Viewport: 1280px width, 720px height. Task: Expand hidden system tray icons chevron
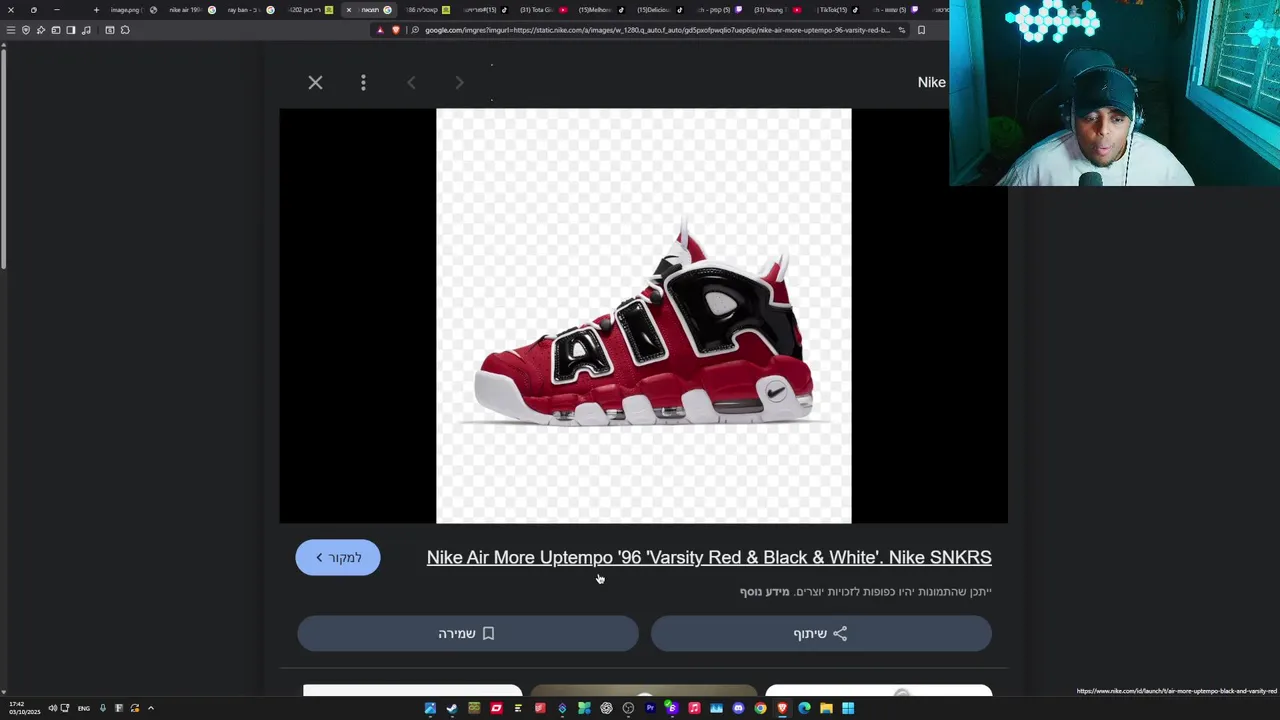pos(151,708)
